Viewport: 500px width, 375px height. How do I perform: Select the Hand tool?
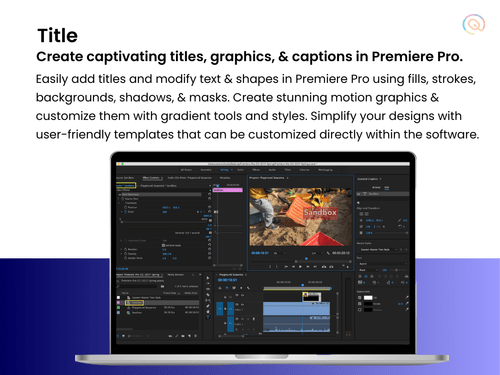(x=208, y=312)
